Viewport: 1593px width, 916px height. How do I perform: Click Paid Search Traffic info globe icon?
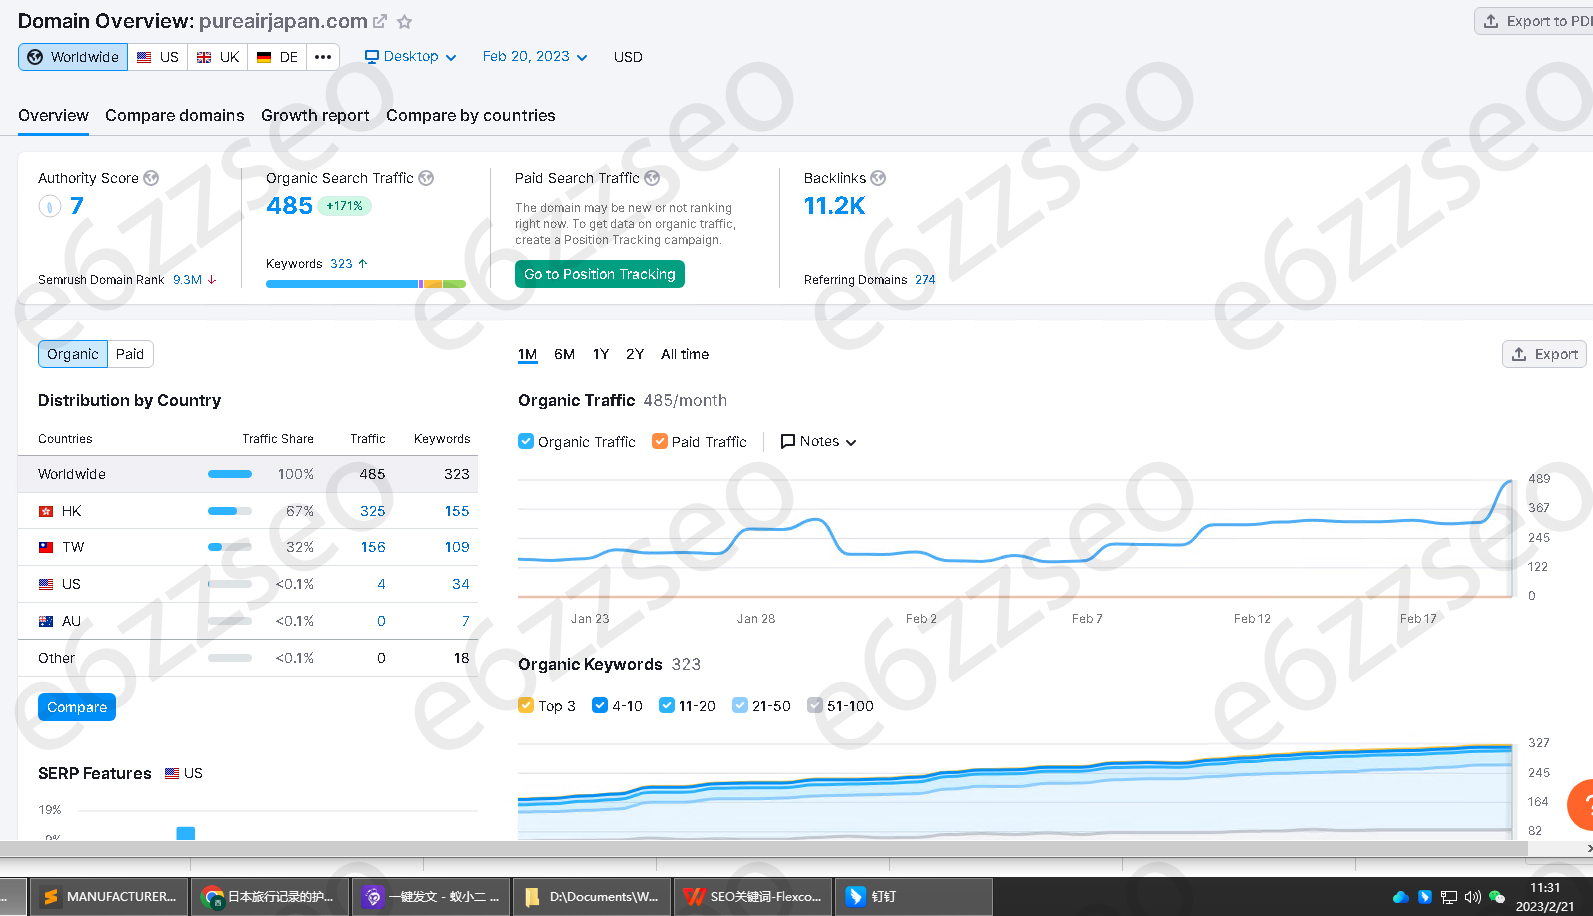point(652,178)
